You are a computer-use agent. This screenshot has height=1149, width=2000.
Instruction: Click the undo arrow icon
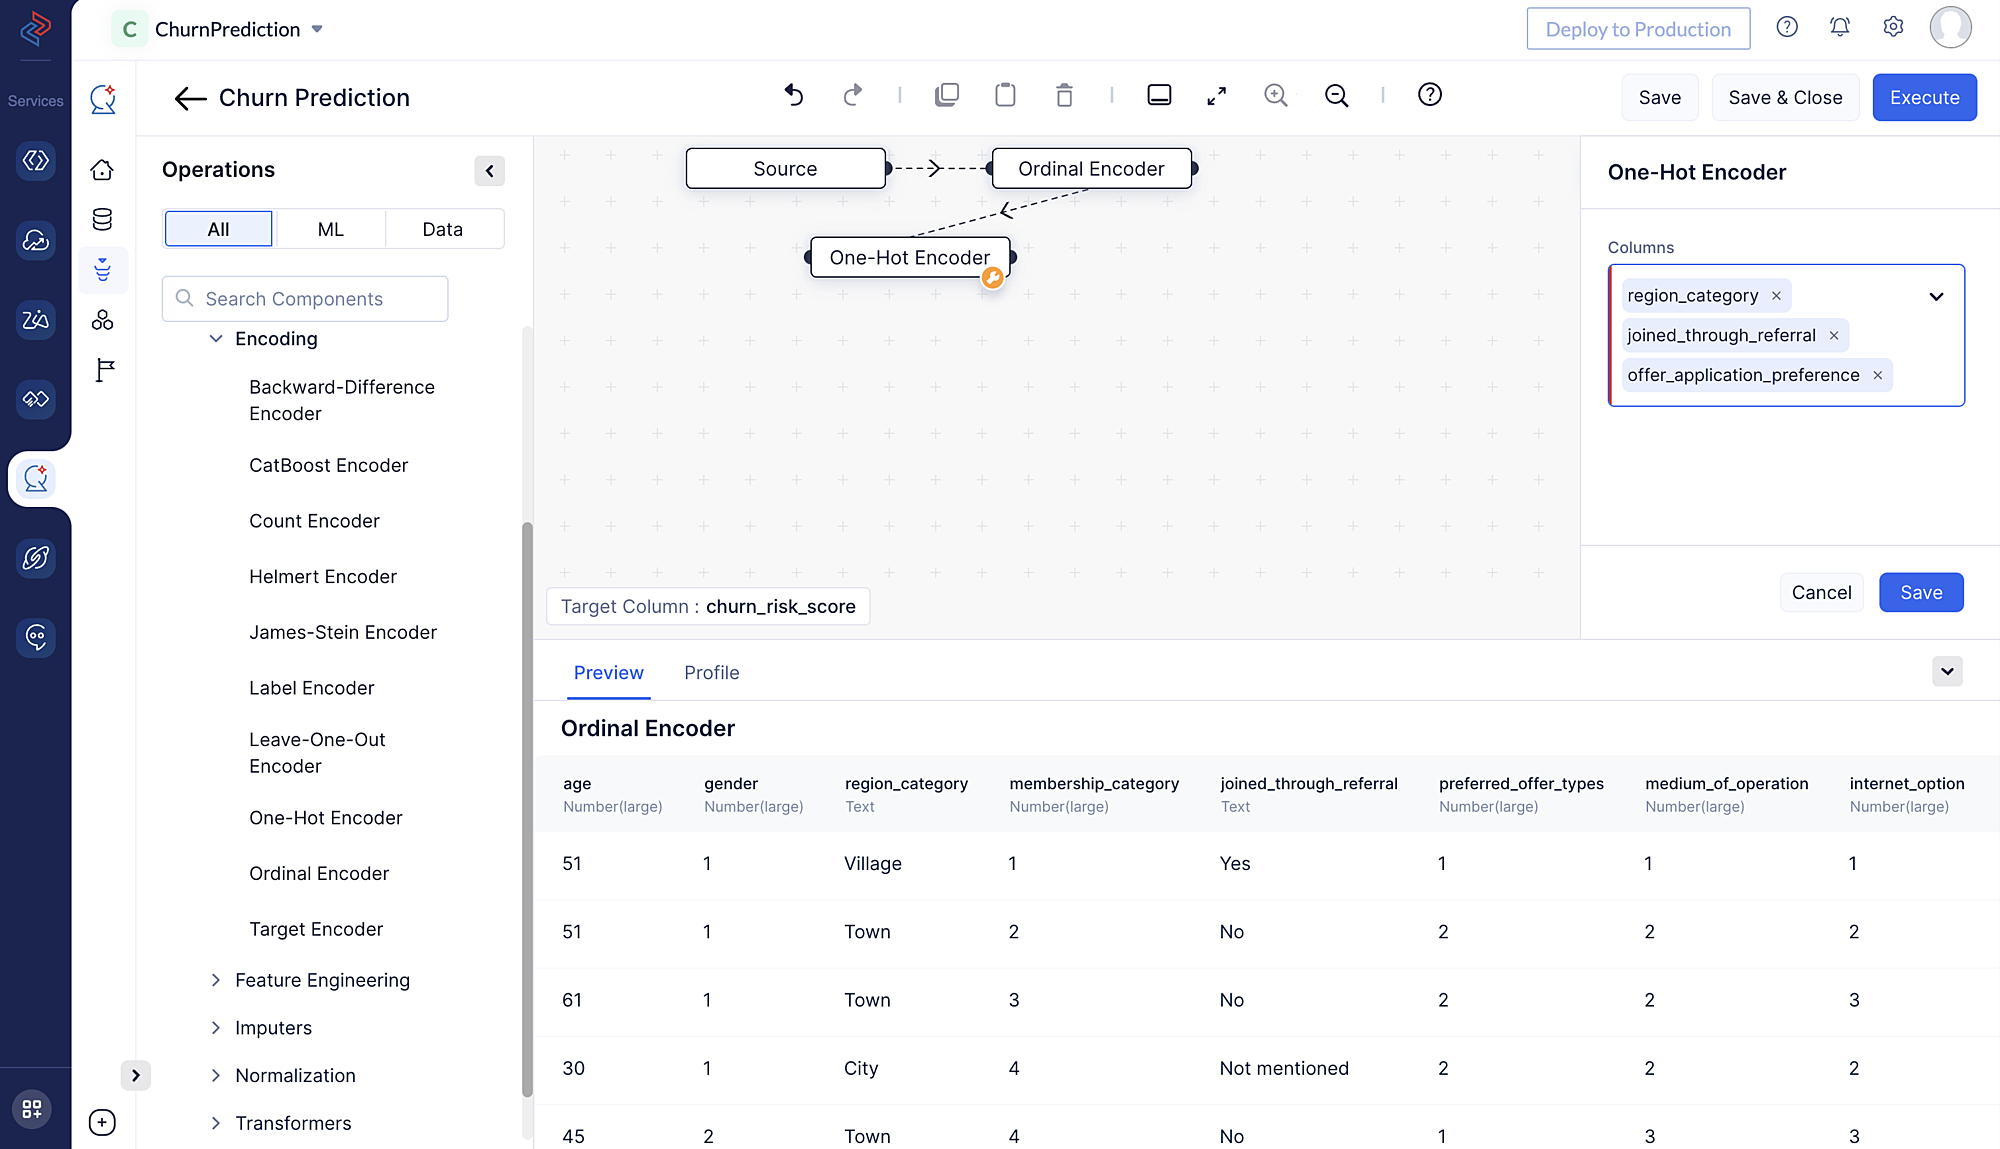pyautogui.click(x=793, y=95)
